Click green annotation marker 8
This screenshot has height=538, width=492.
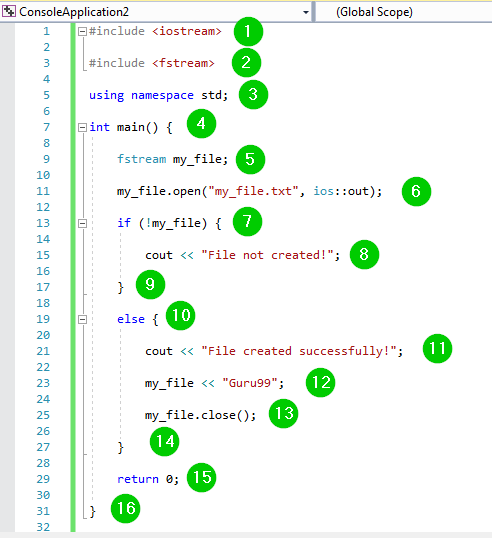pyautogui.click(x=364, y=255)
